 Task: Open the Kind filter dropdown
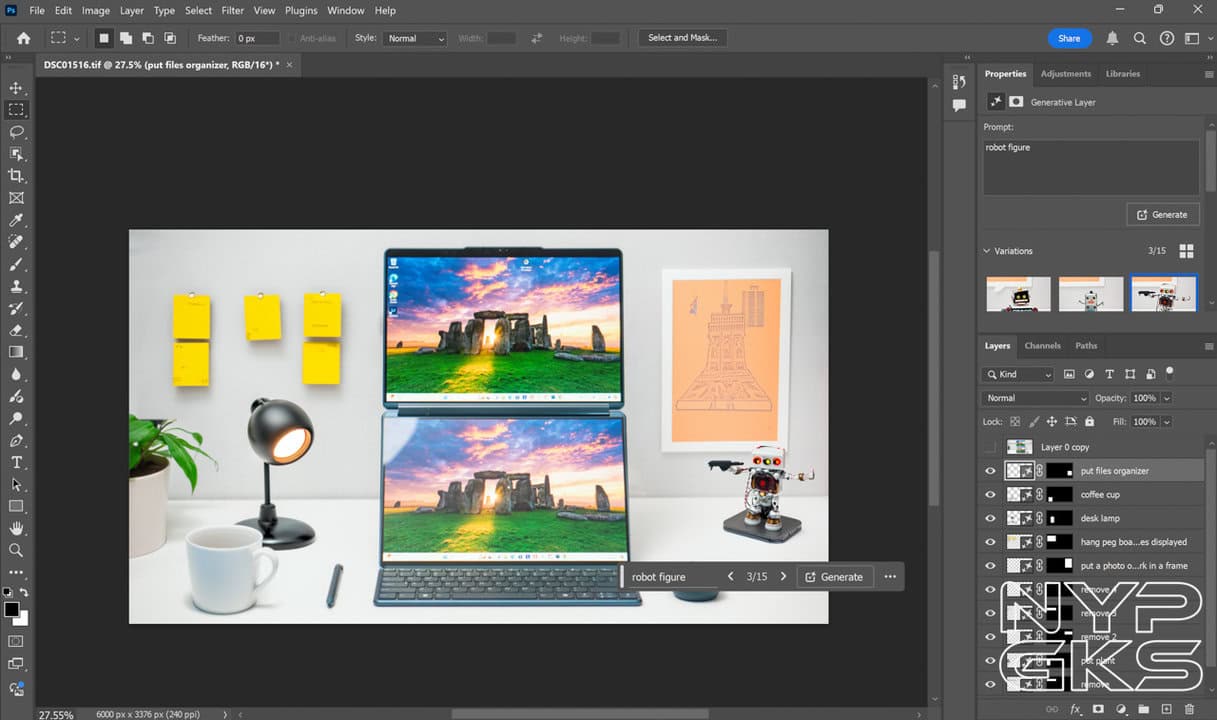(x=1018, y=374)
